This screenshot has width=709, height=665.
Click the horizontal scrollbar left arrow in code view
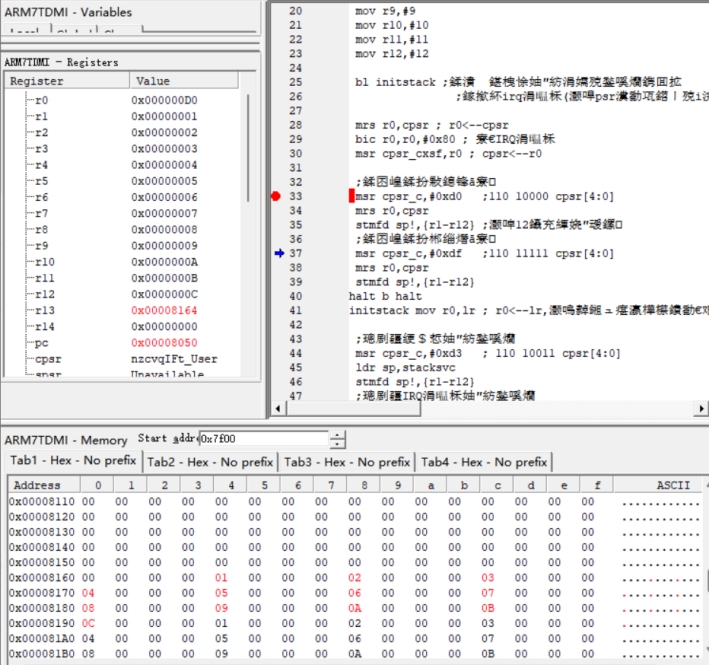tap(278, 409)
